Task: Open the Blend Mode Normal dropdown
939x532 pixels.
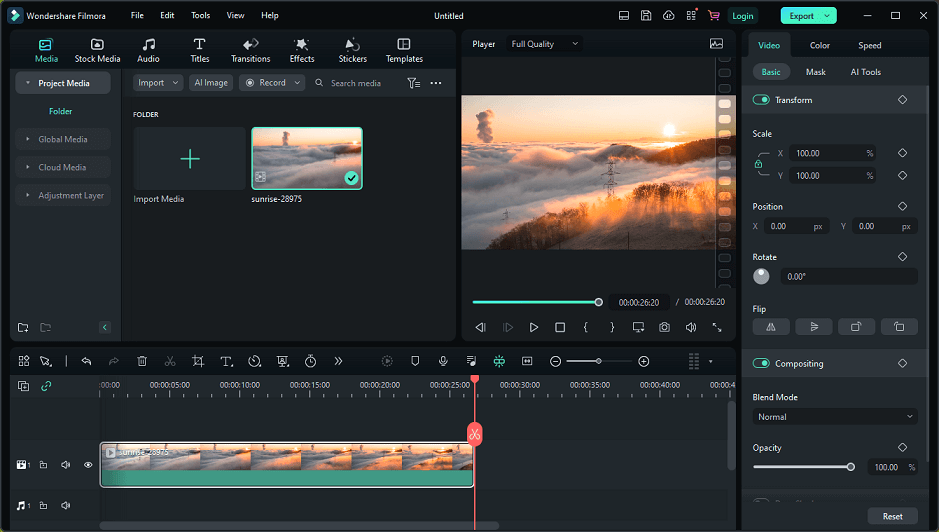Action: (835, 416)
